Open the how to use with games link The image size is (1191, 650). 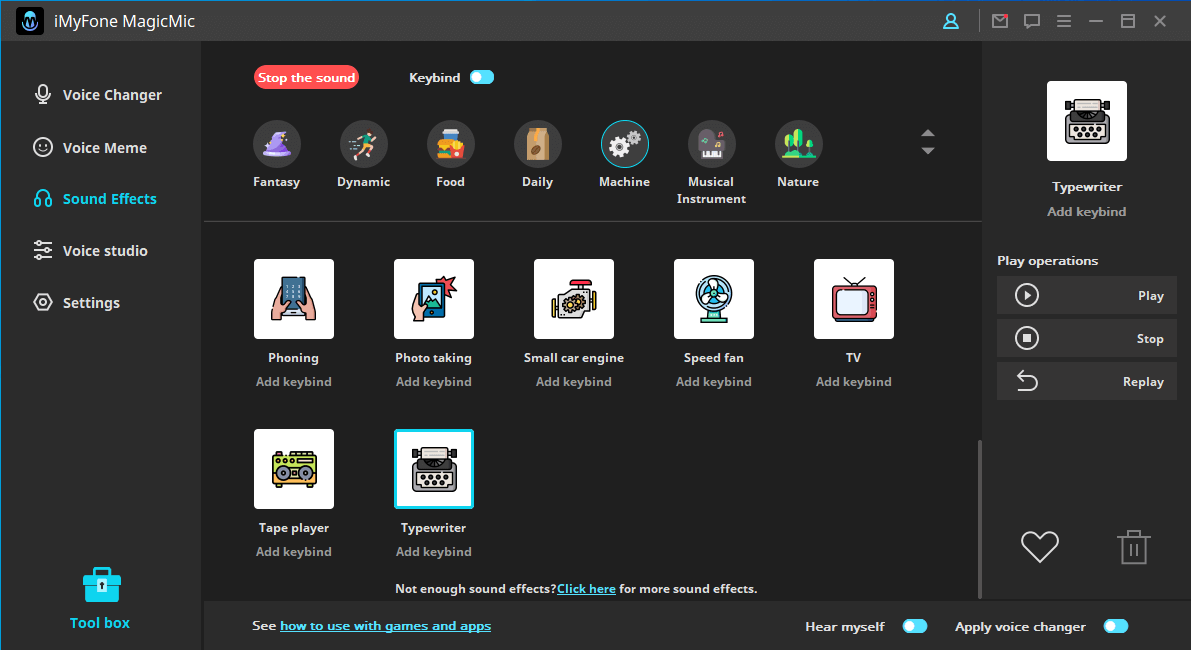pos(385,626)
